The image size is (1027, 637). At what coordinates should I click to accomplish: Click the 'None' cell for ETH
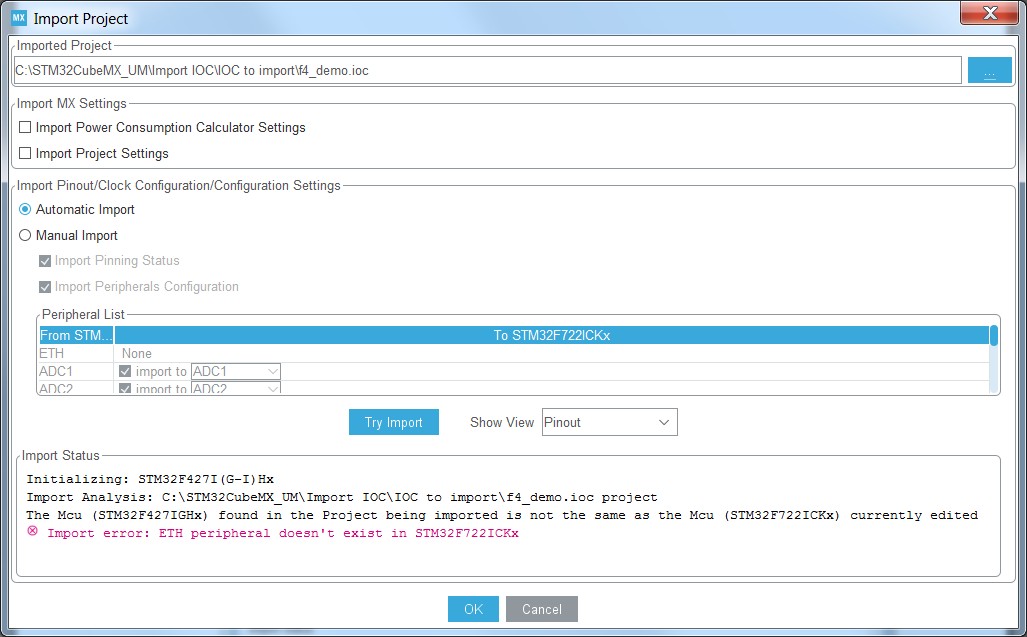tap(137, 354)
